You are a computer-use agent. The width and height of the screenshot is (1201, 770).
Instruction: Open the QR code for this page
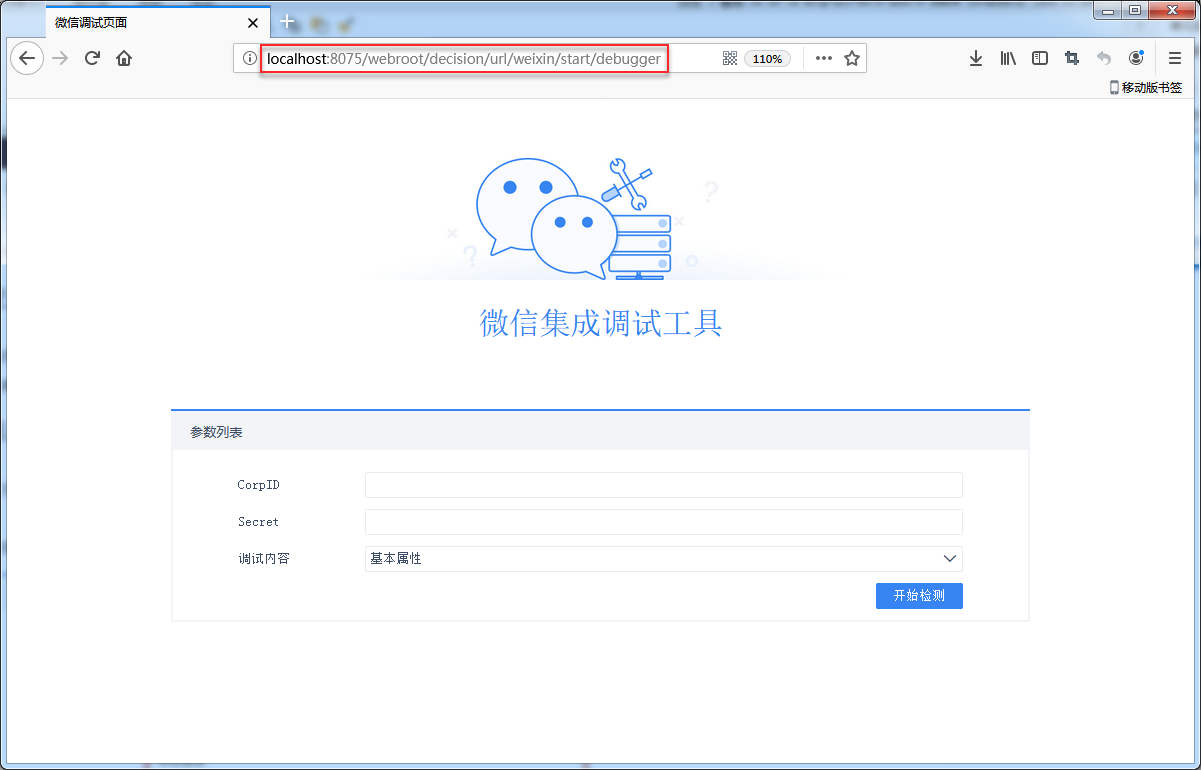(x=730, y=59)
